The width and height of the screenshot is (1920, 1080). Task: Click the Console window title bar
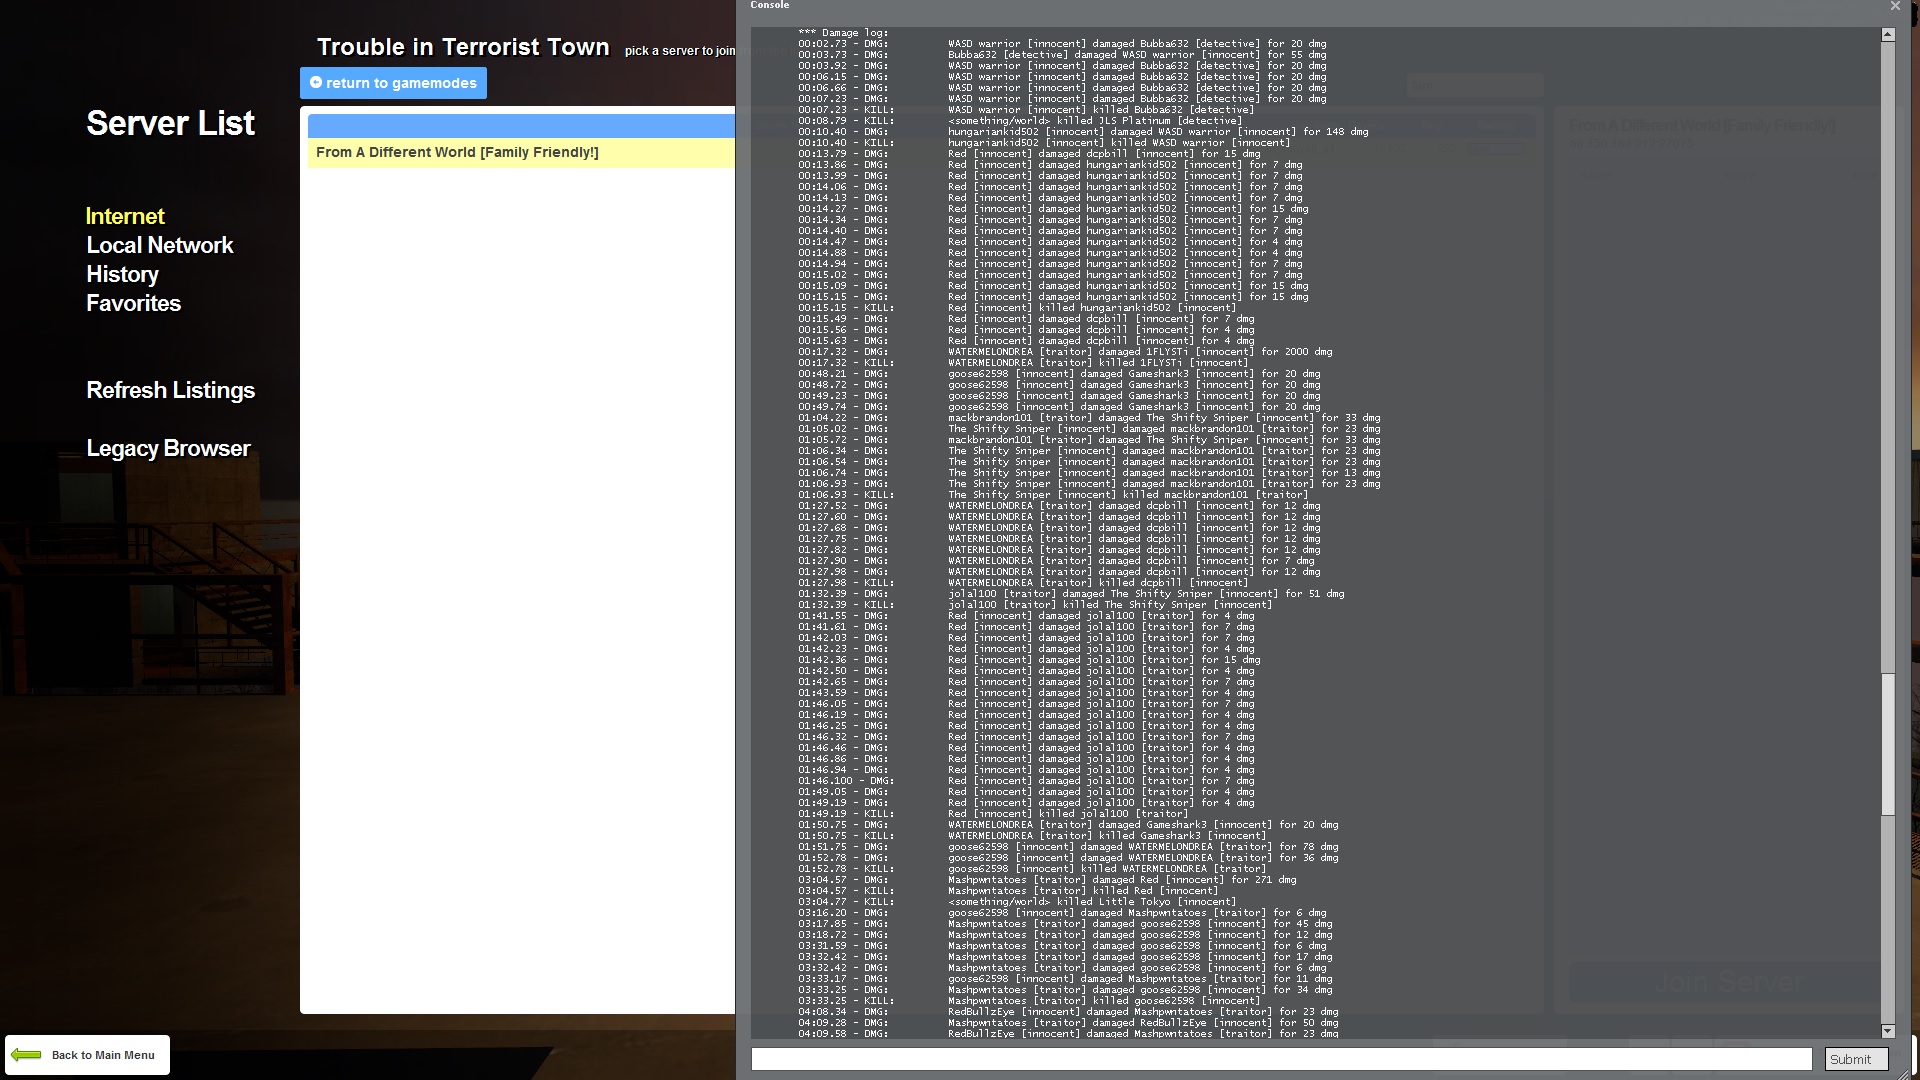point(1310,6)
